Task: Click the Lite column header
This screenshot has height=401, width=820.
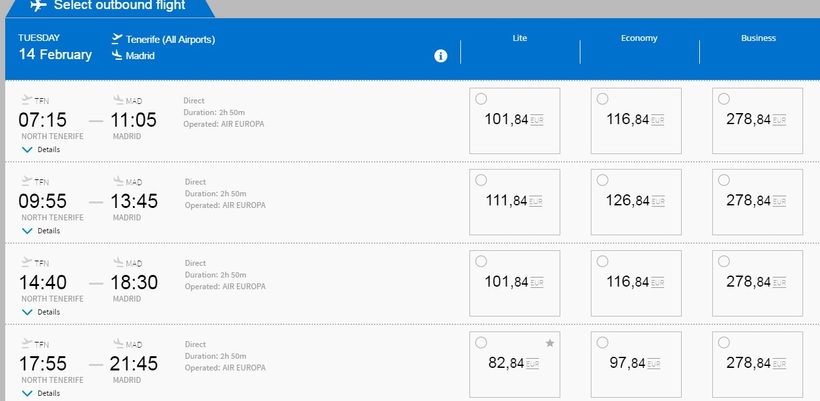Action: 519,39
